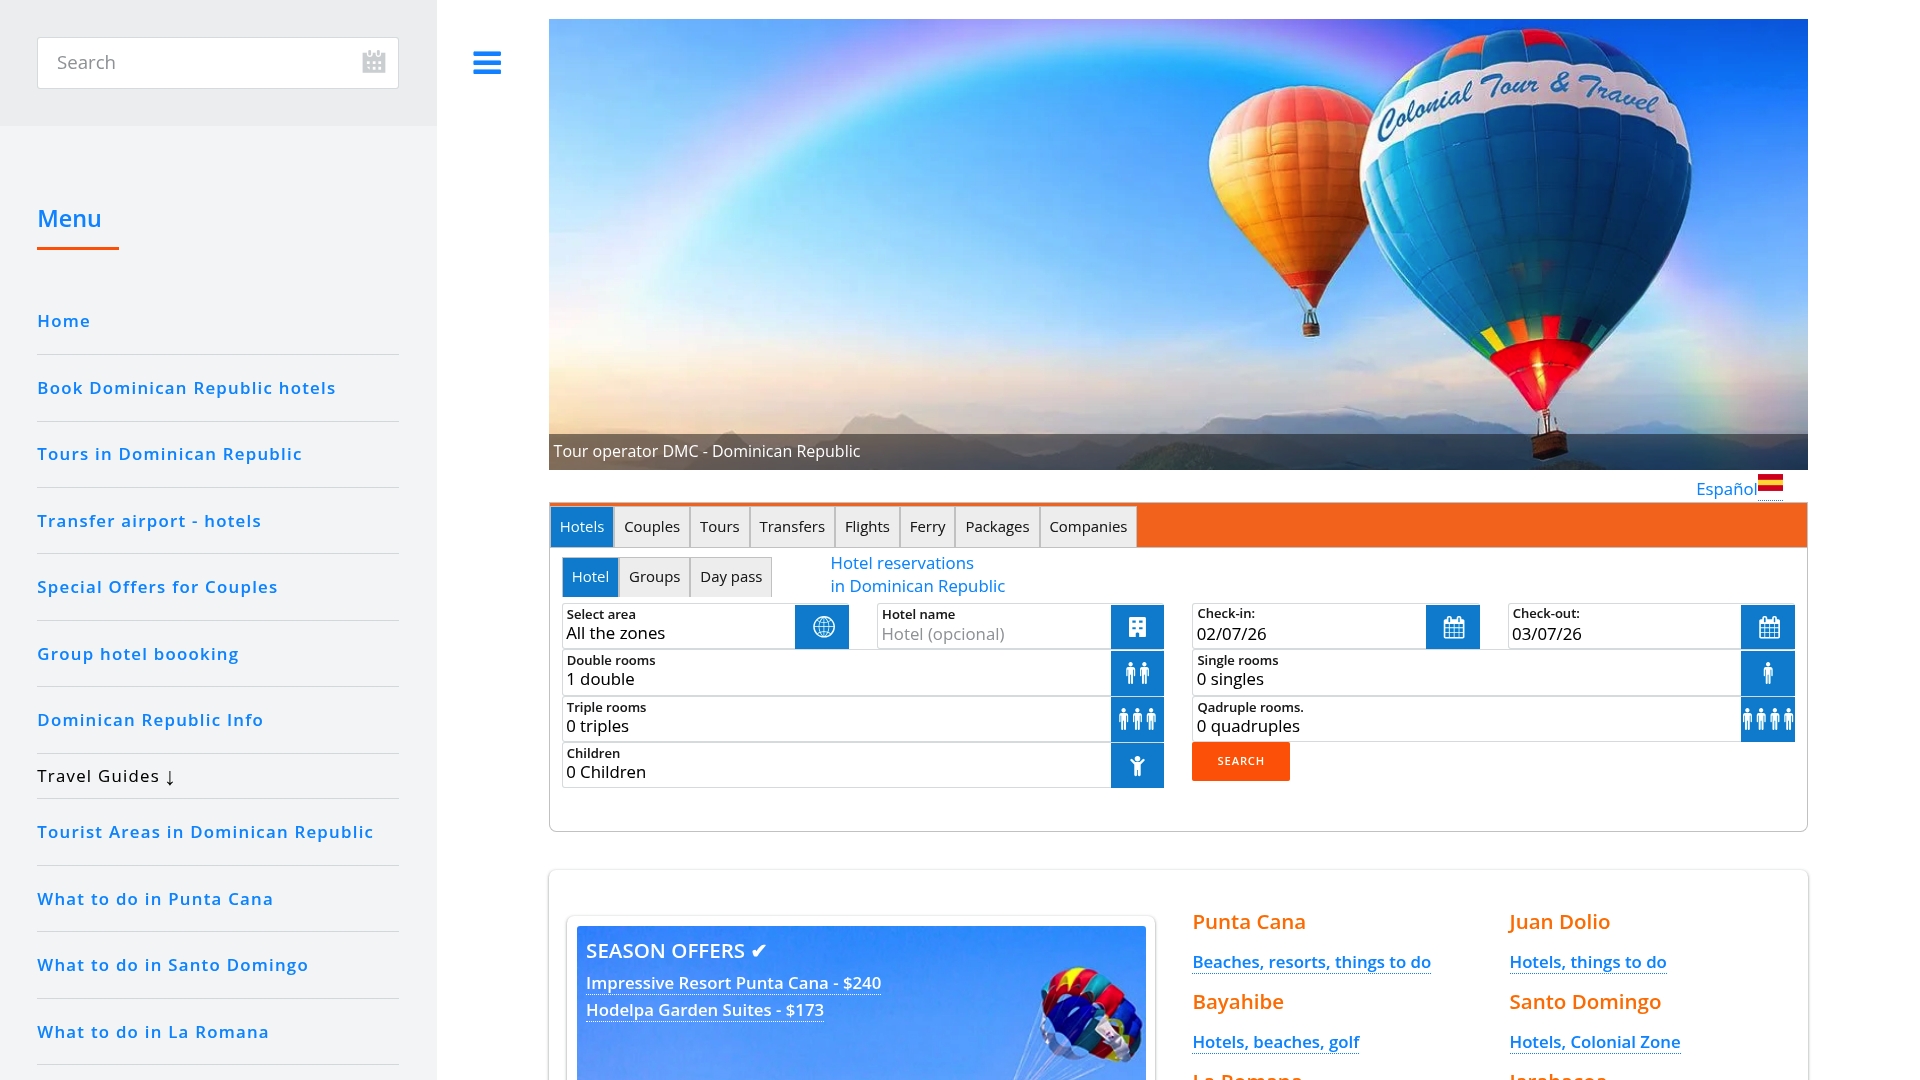Click the orange SEARCH button
This screenshot has width=1920, height=1080.
(1241, 762)
